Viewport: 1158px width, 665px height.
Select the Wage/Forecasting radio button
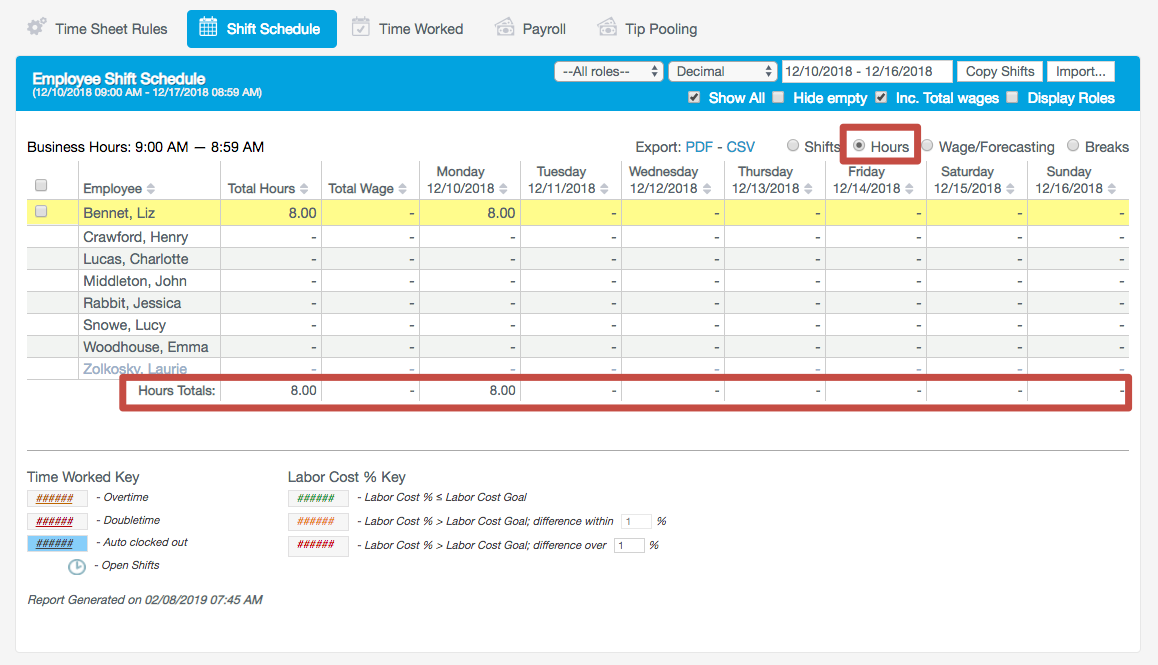point(927,146)
